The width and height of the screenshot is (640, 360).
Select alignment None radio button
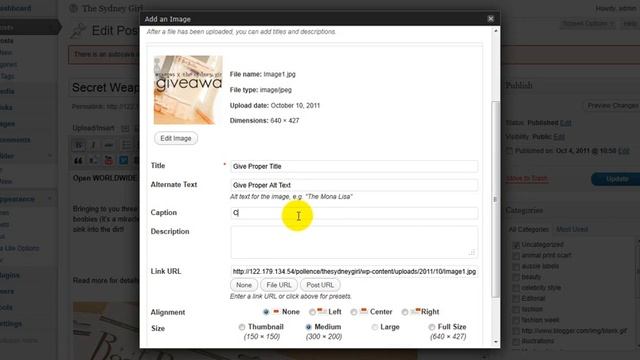266,312
